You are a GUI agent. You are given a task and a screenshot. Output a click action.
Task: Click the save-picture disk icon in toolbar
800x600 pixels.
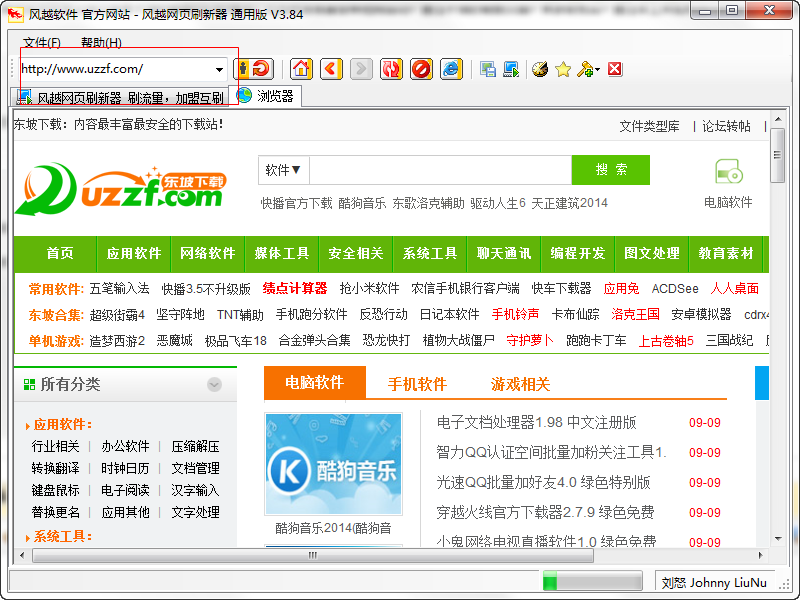click(x=488, y=69)
